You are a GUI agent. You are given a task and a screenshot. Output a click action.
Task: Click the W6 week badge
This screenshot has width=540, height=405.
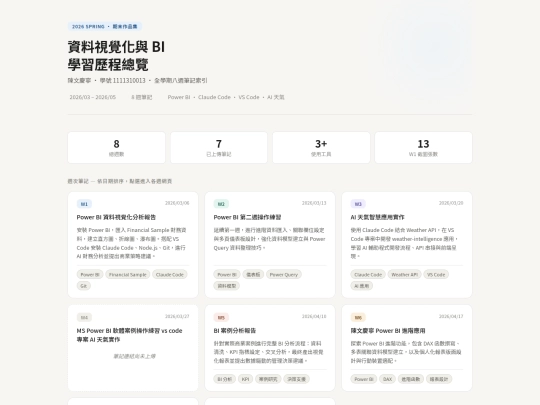coord(358,317)
